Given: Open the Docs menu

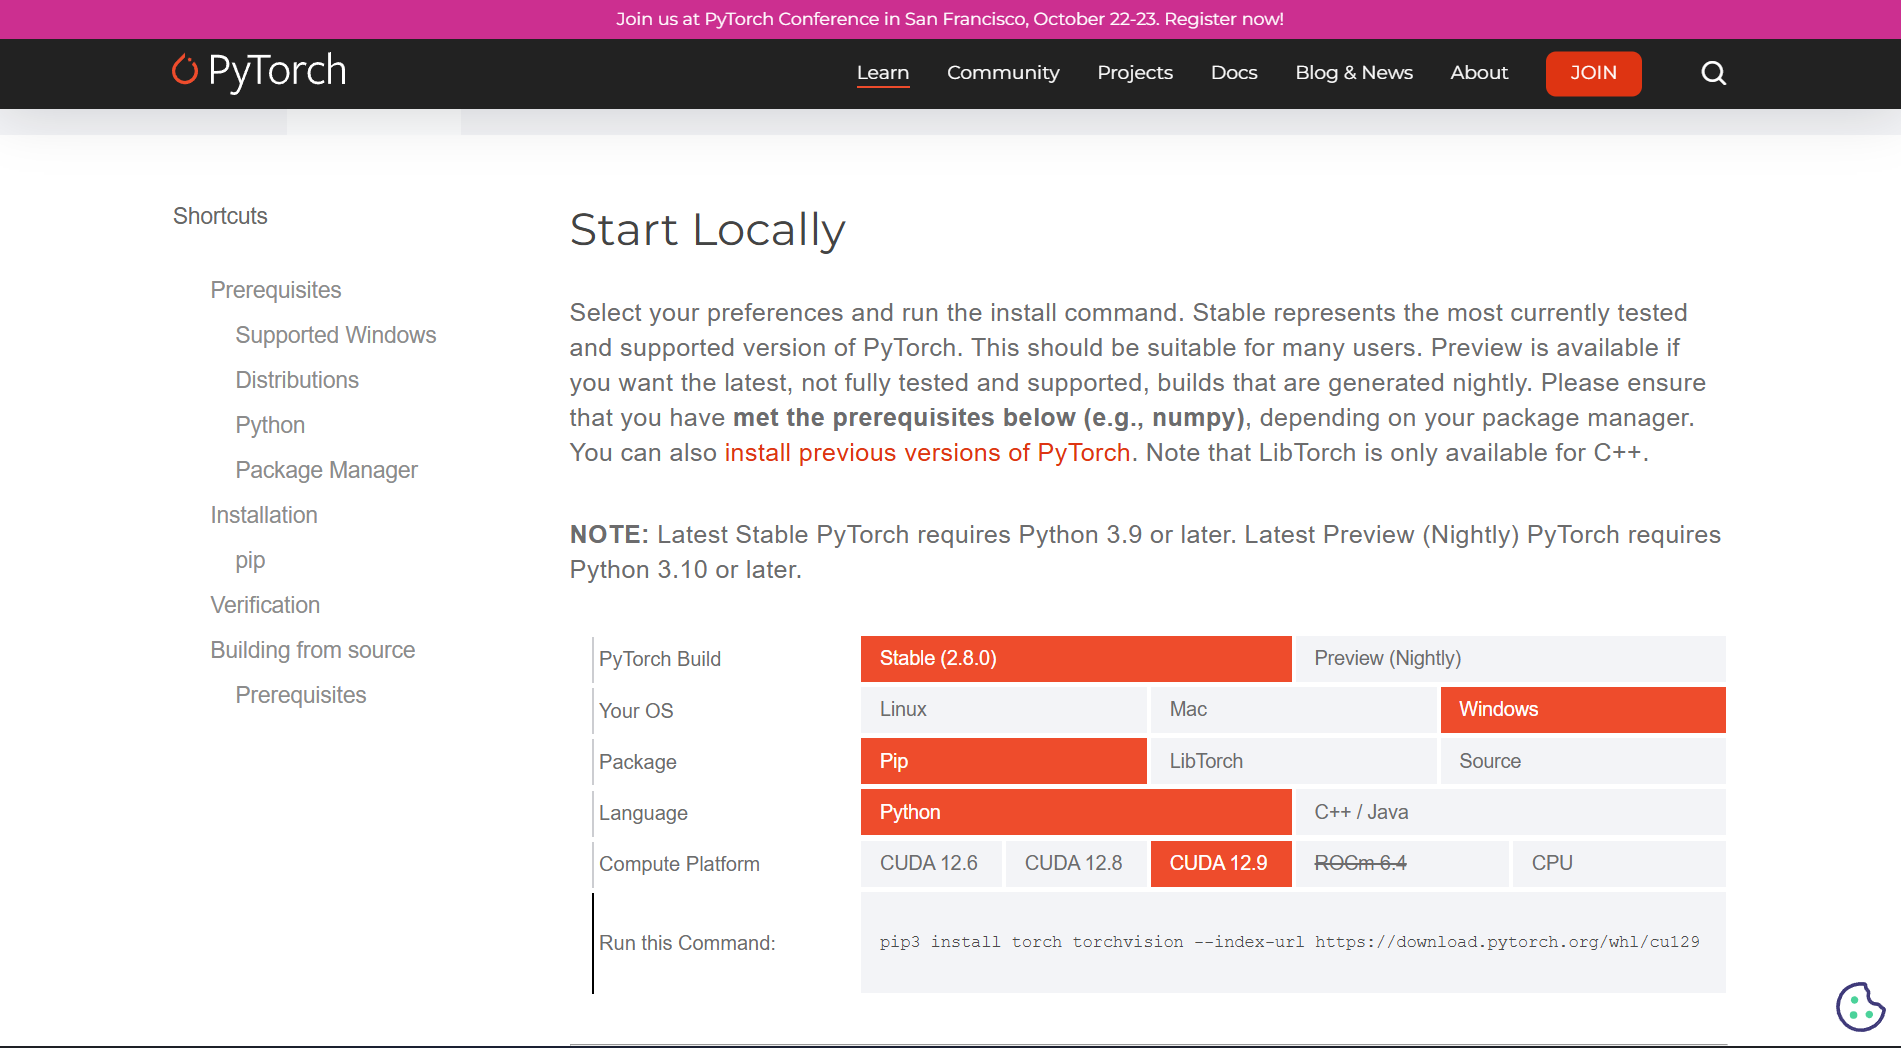Looking at the screenshot, I should 1234,73.
